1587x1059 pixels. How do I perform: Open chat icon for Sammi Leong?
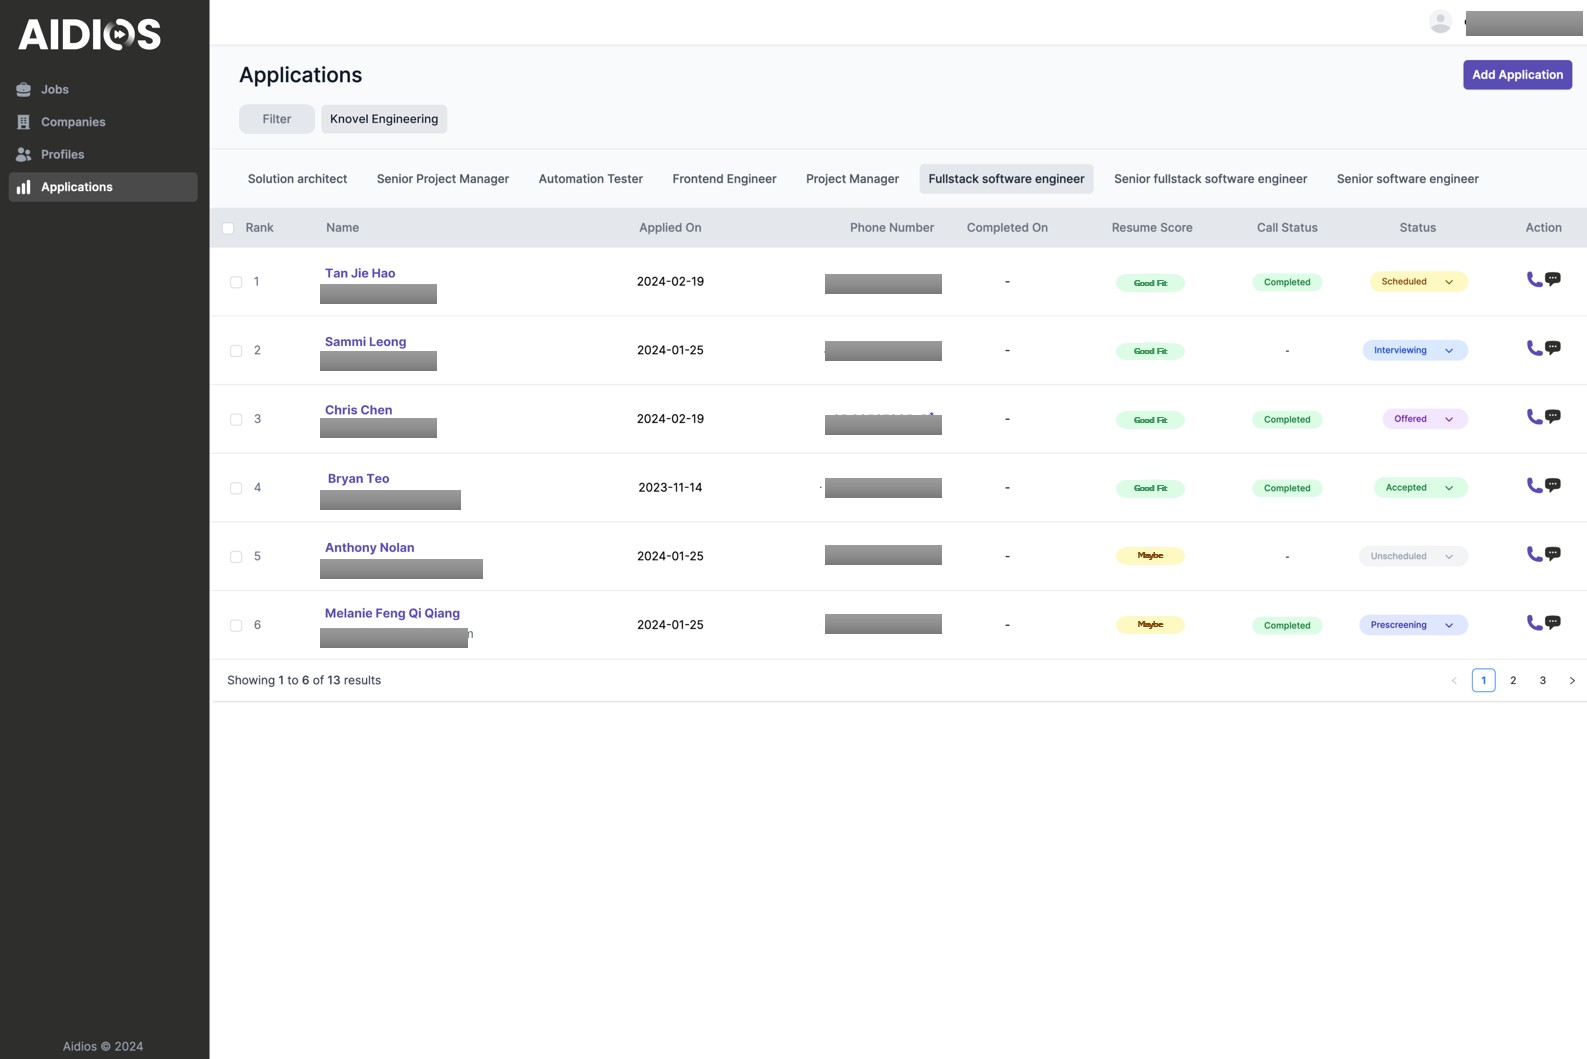pyautogui.click(x=1553, y=348)
